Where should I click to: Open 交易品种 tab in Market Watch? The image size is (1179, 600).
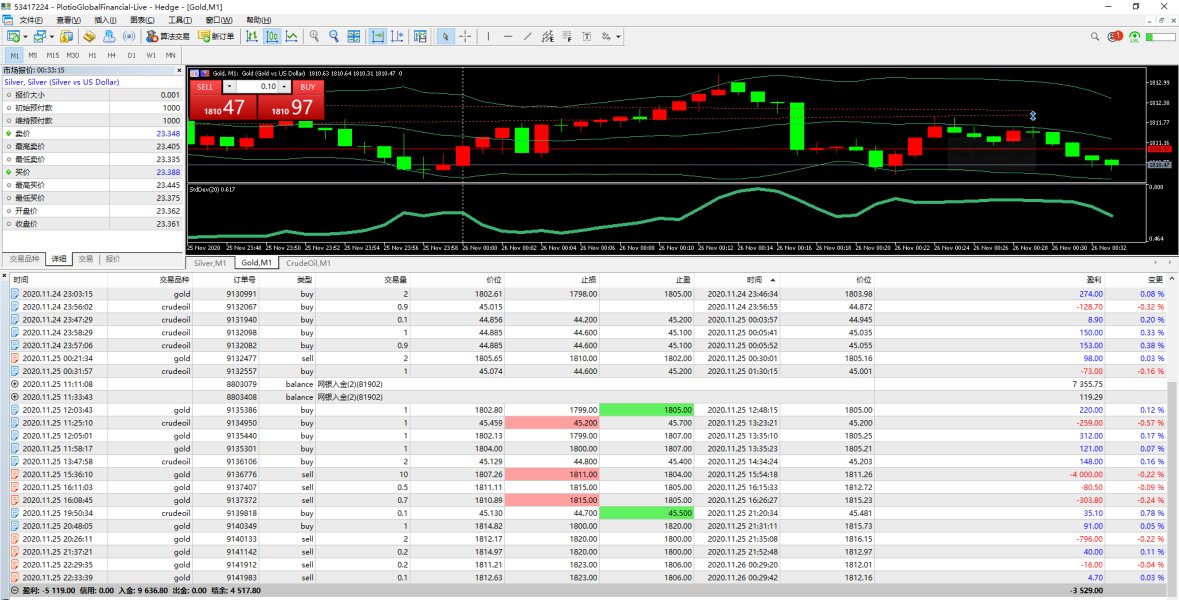tap(23, 259)
